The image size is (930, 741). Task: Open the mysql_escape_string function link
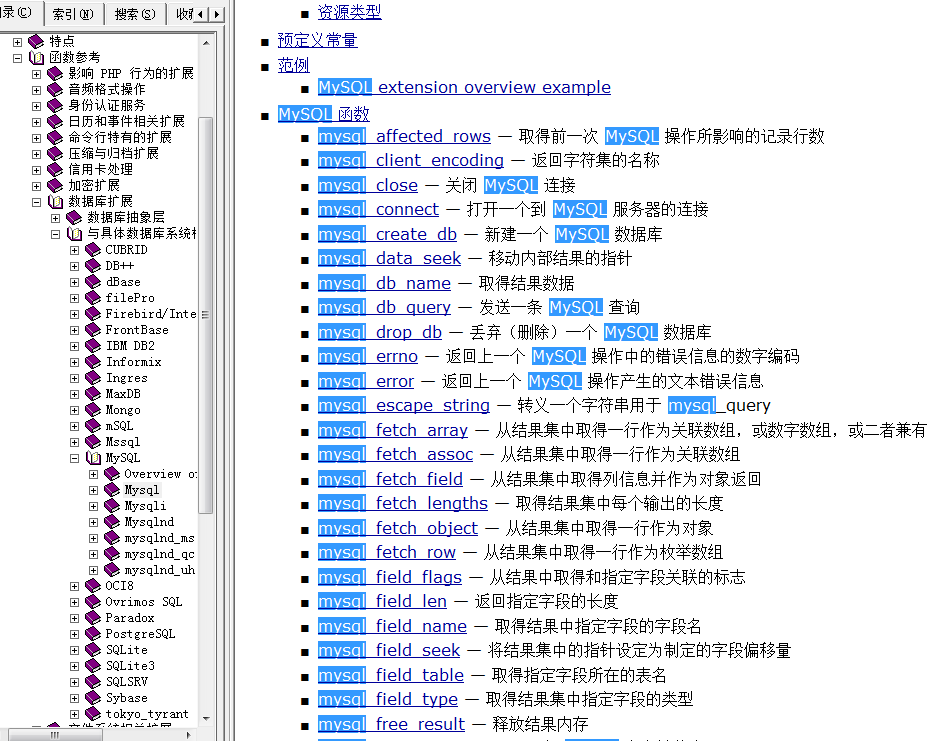tap(403, 405)
